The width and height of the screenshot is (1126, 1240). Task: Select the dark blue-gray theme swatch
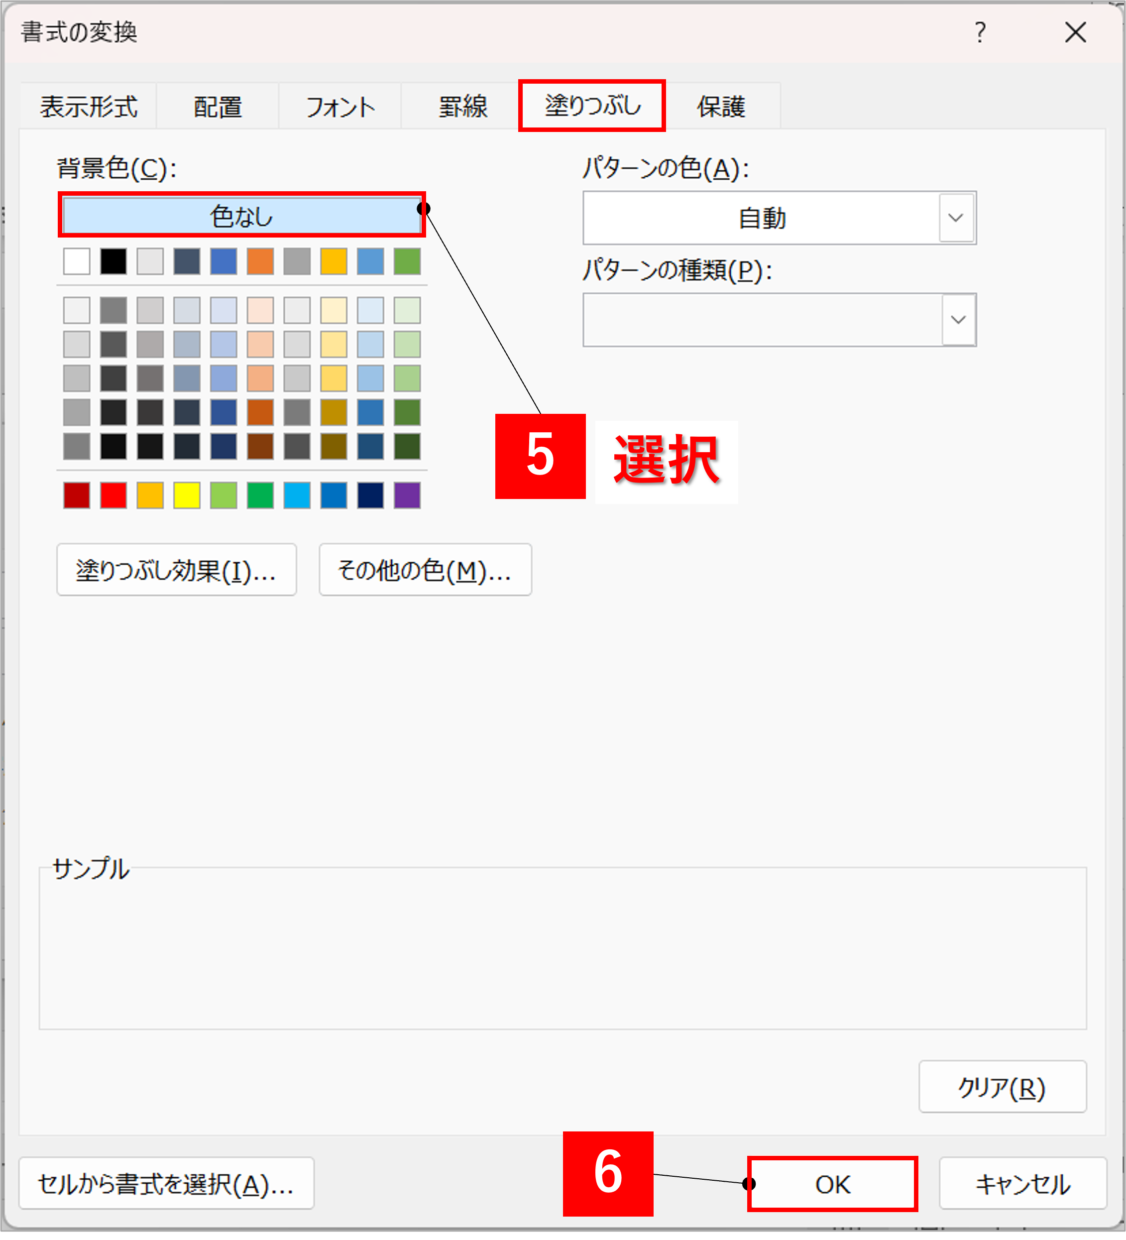187,261
